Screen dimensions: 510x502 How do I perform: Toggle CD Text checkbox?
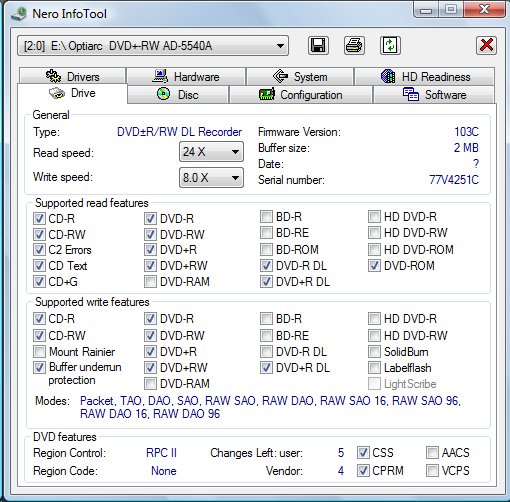point(39,266)
